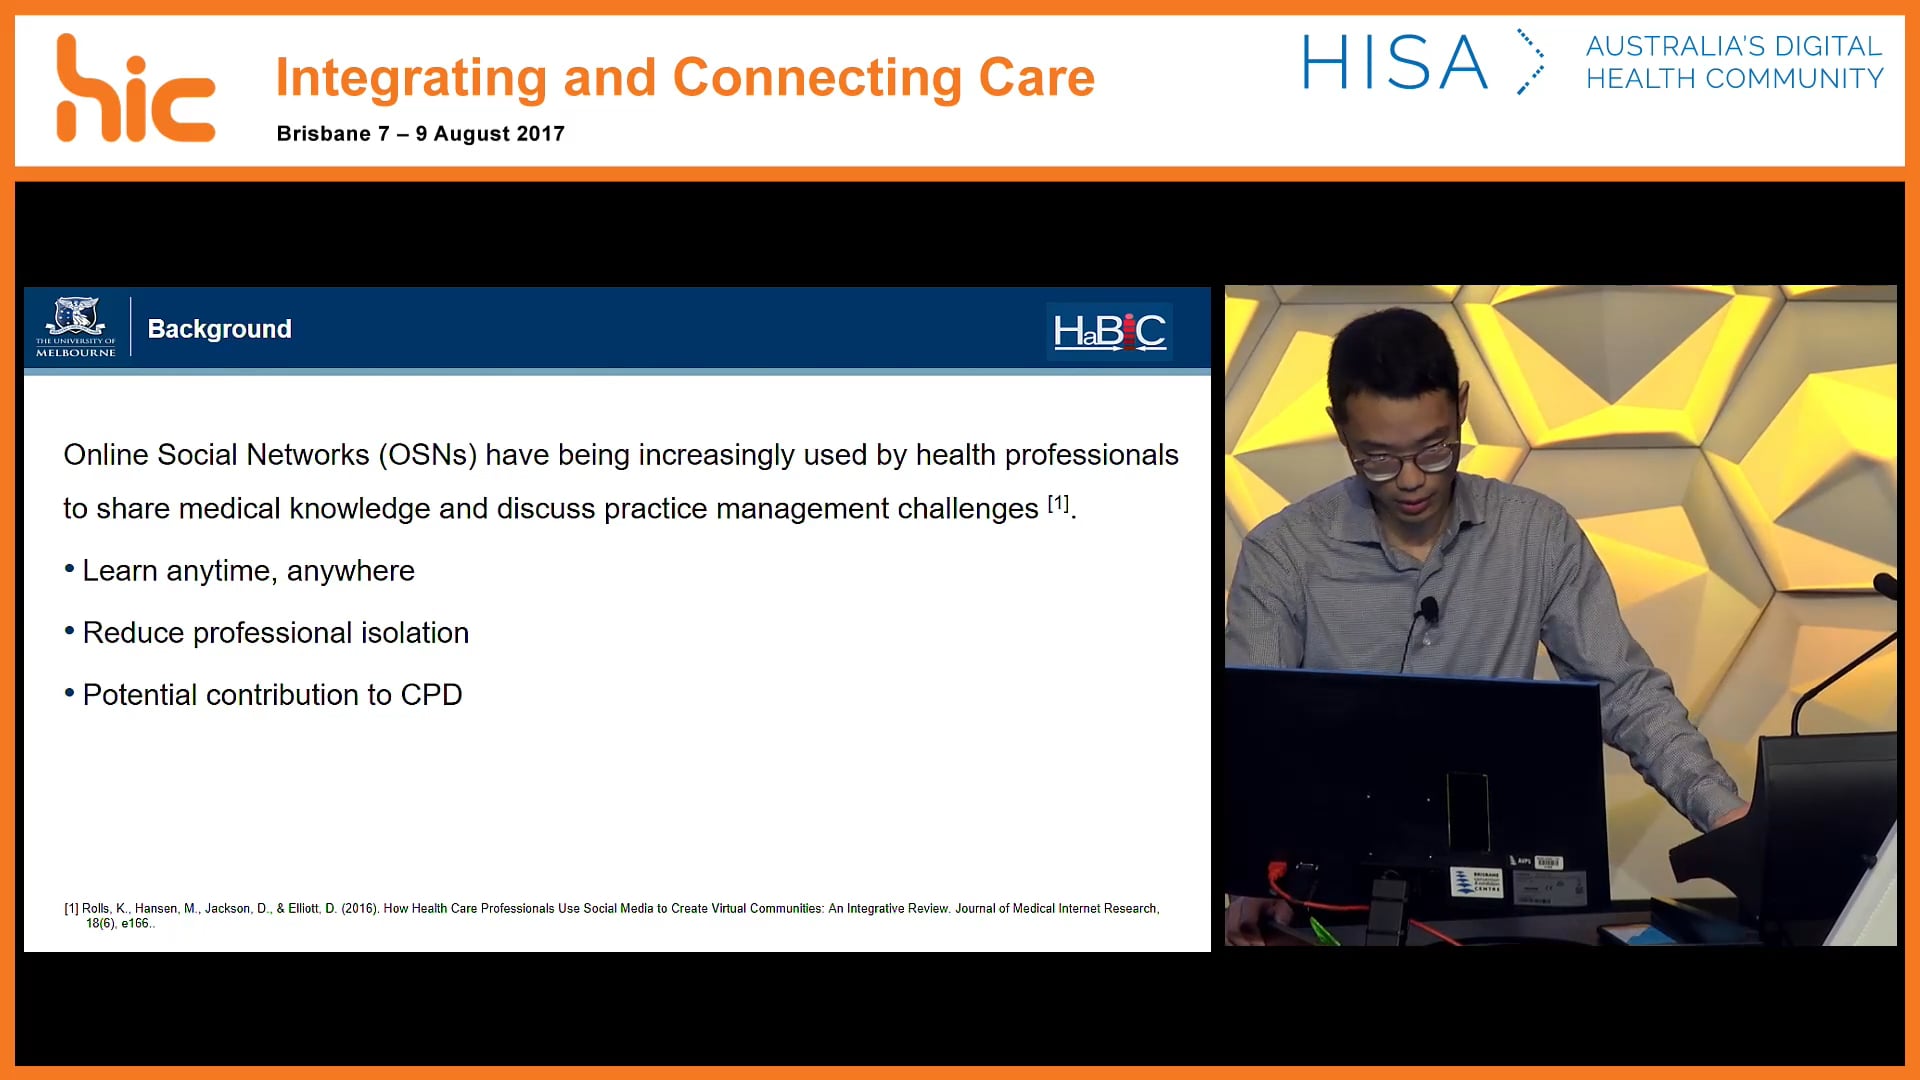Collapse the orange header banner
This screenshot has height=1080, width=1920.
point(960,88)
